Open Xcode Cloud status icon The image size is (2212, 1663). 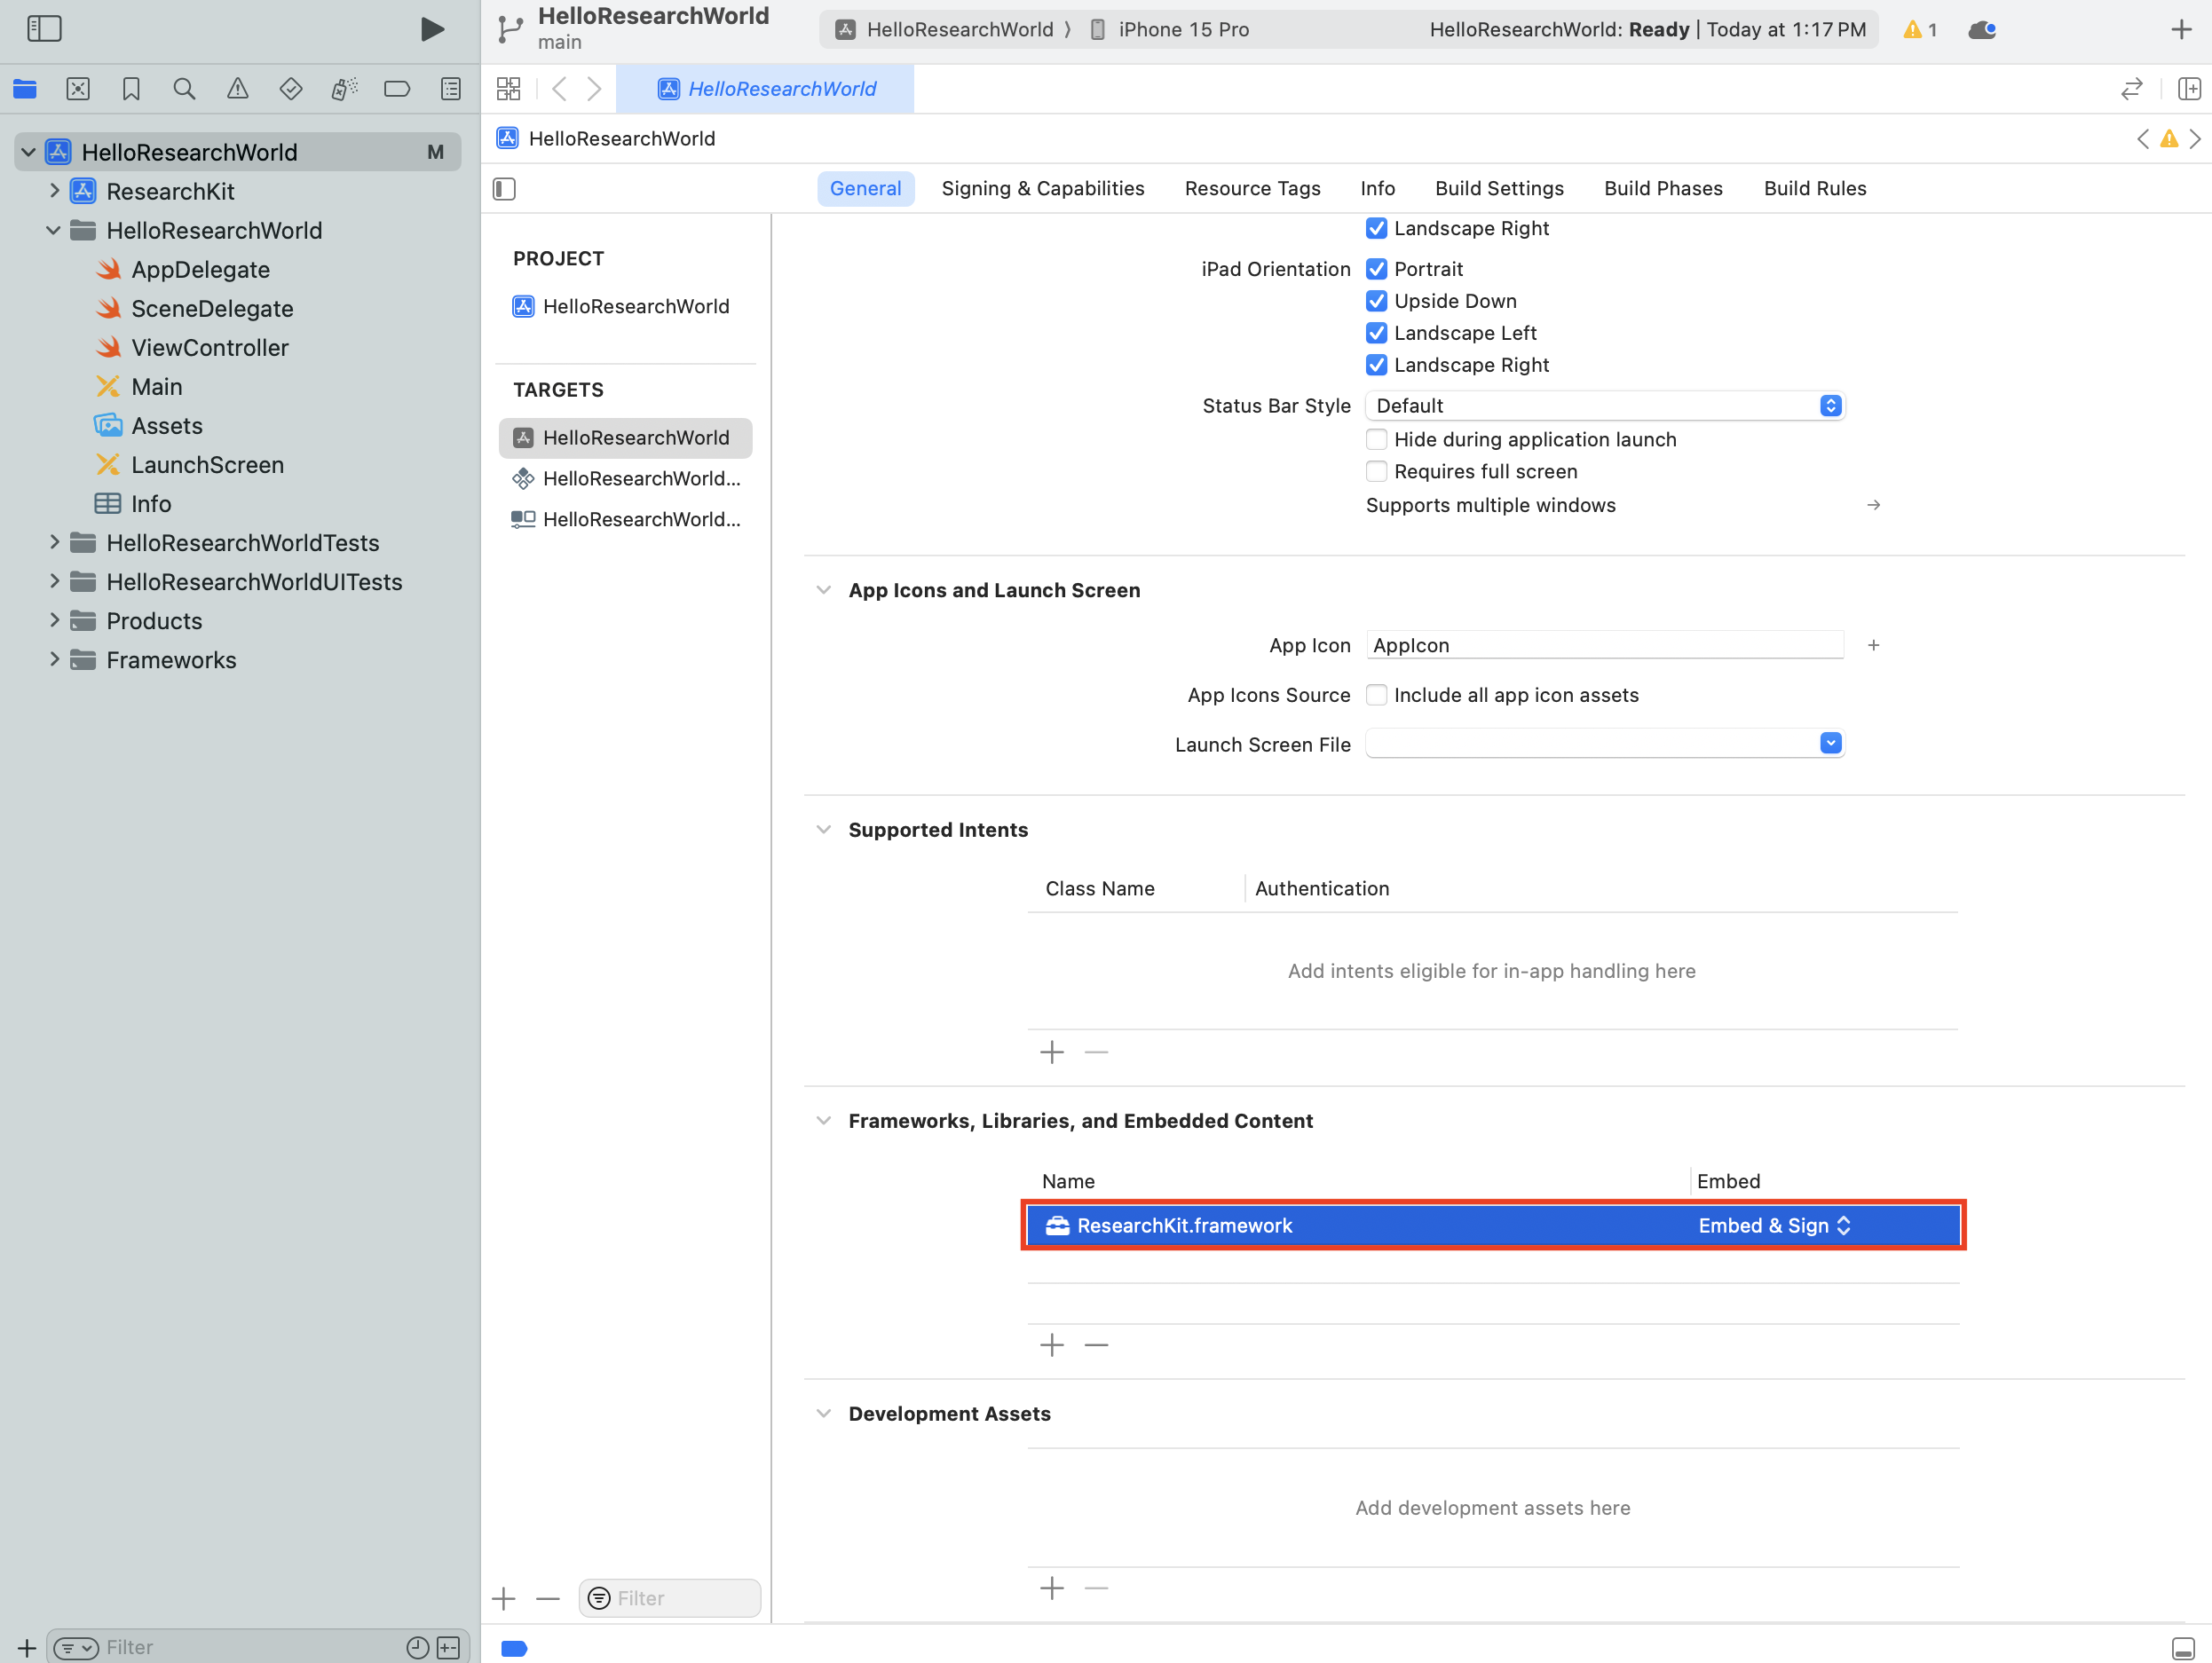click(x=1981, y=30)
